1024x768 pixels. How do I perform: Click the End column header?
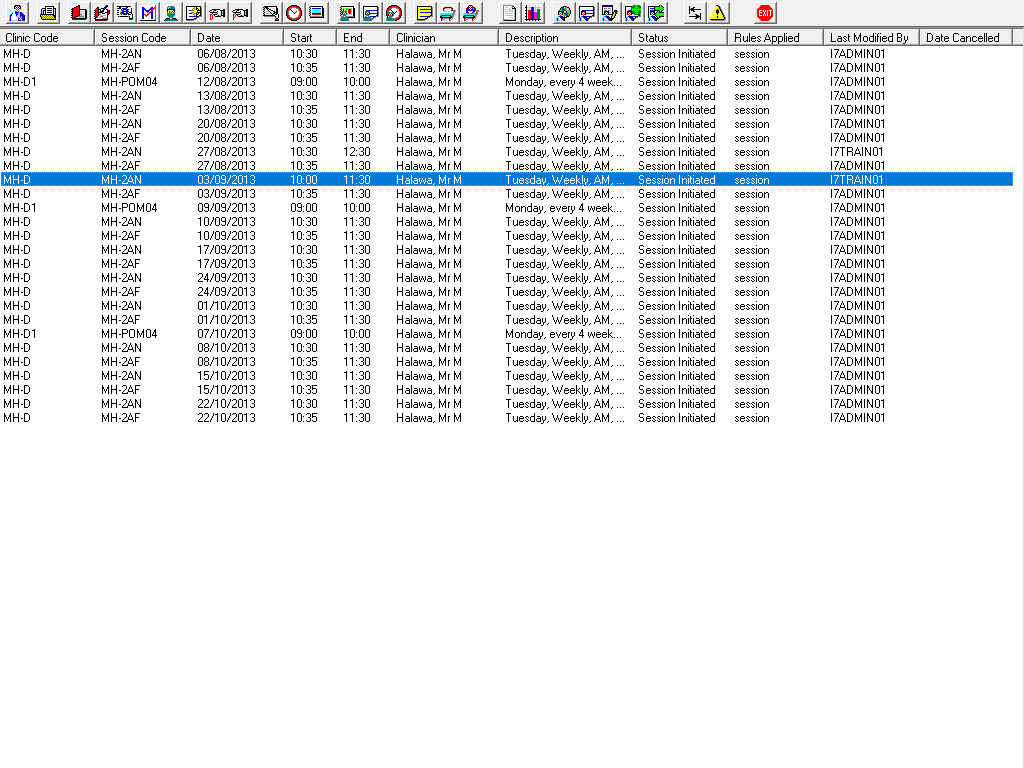[x=363, y=38]
